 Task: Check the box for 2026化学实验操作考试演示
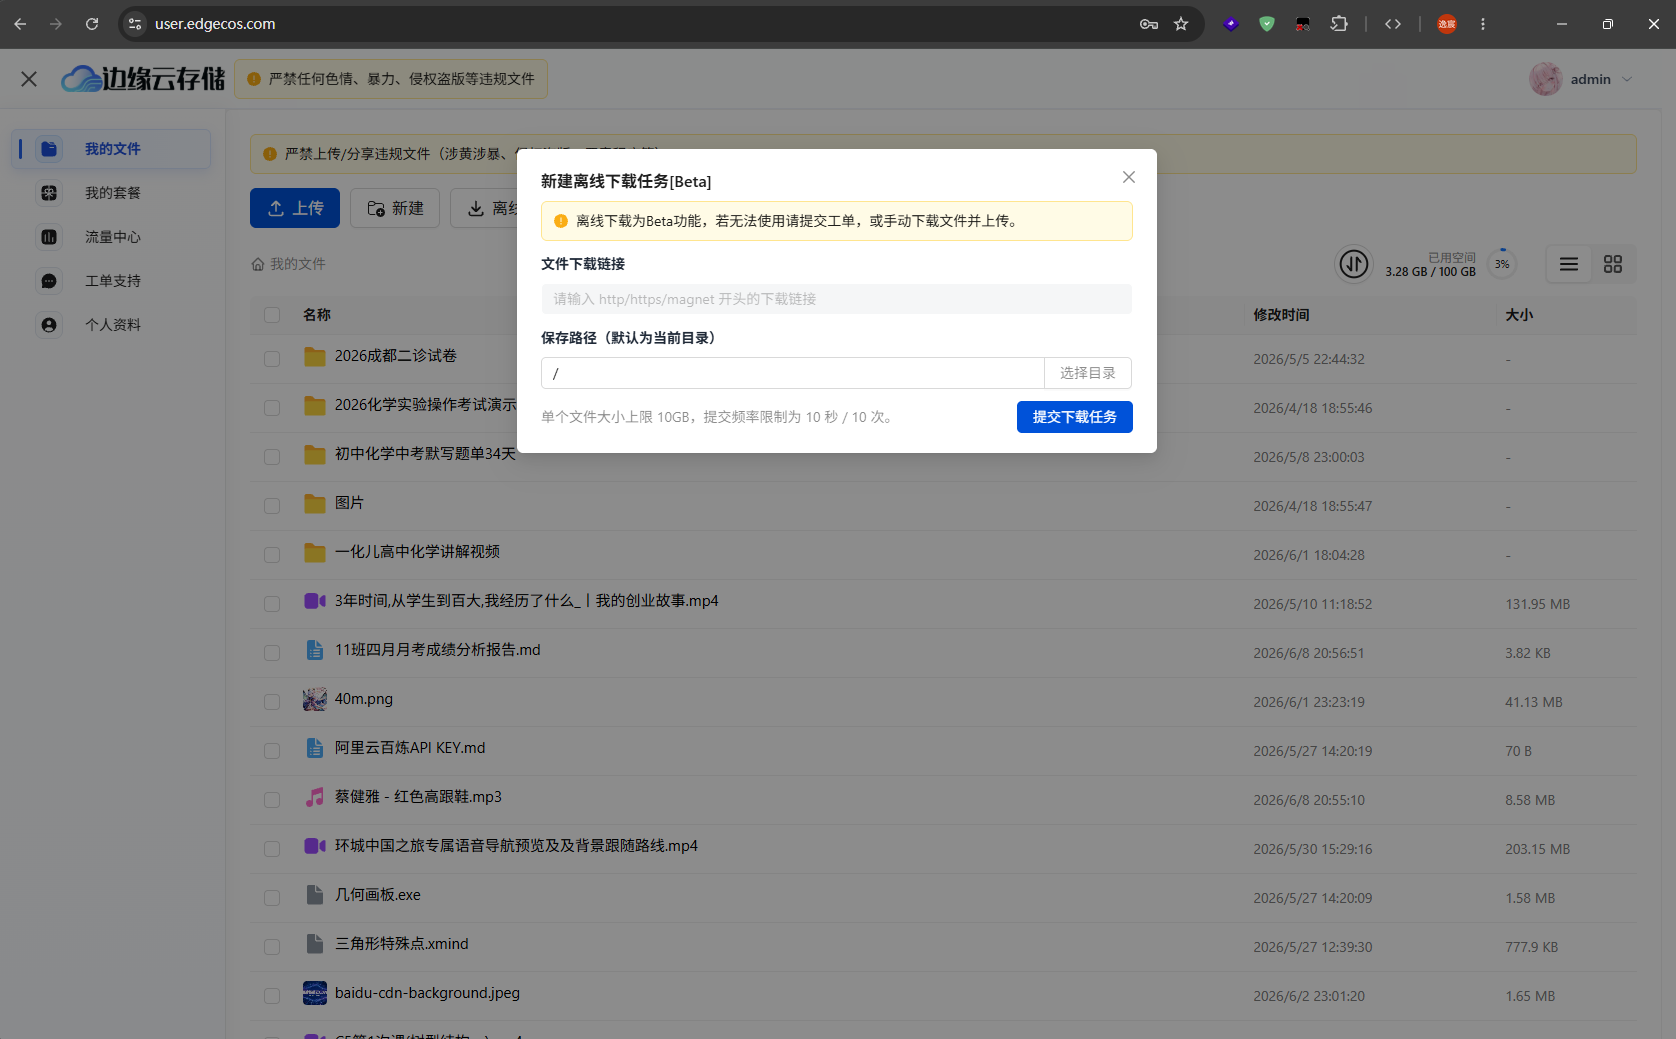click(272, 408)
